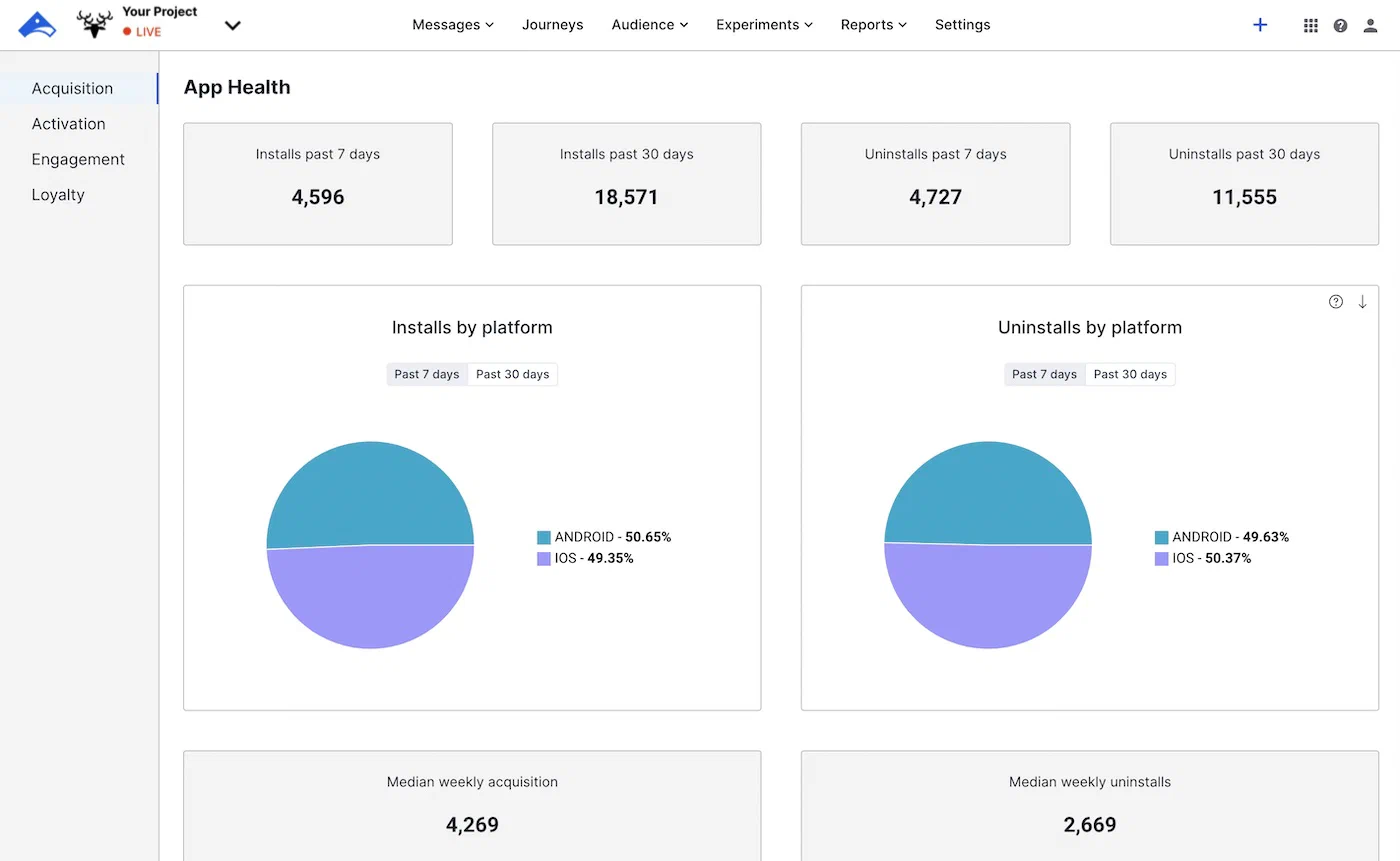Open the apps grid icon
The height and width of the screenshot is (861, 1400).
pyautogui.click(x=1310, y=26)
